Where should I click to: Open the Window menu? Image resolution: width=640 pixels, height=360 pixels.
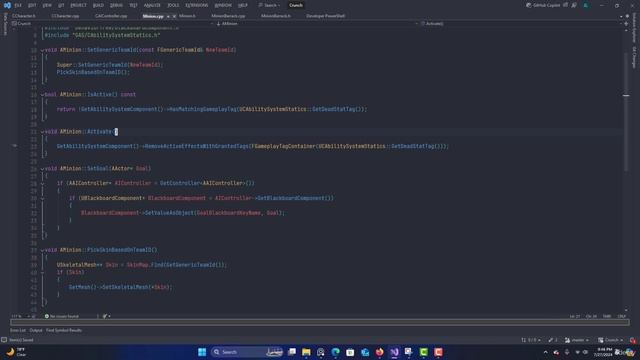point(223,5)
